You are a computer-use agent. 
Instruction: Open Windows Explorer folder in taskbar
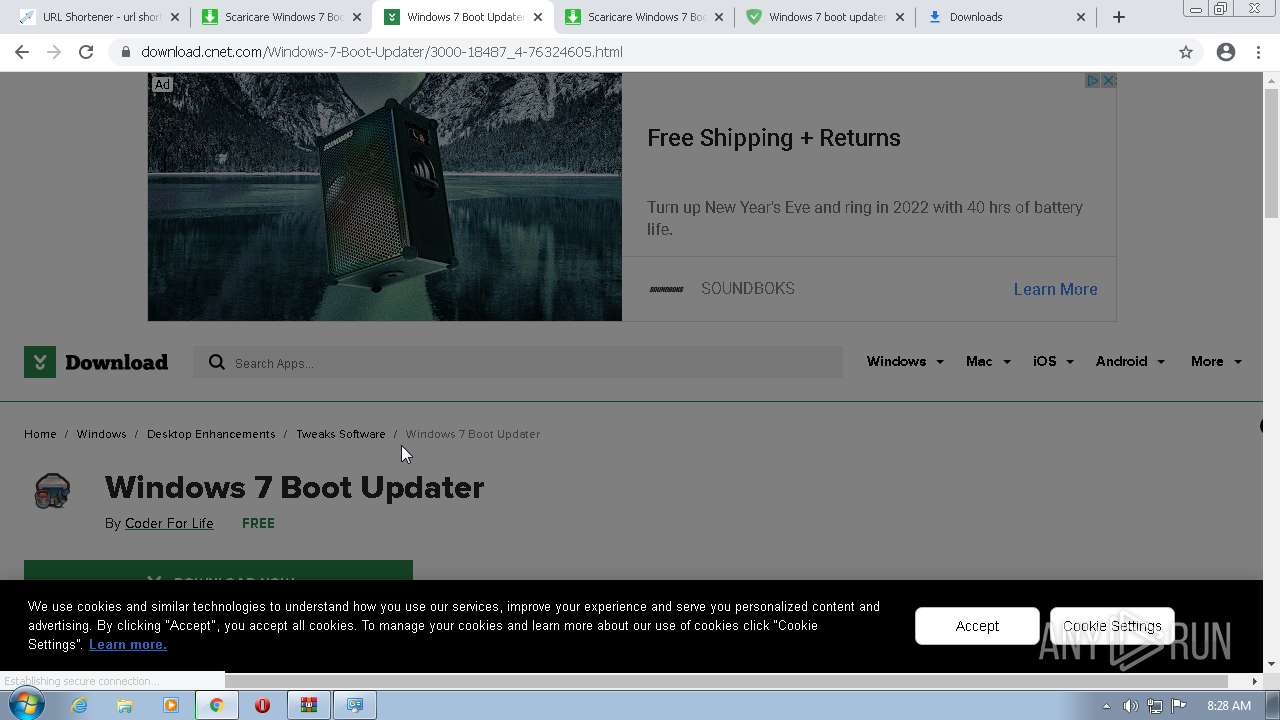pyautogui.click(x=125, y=705)
